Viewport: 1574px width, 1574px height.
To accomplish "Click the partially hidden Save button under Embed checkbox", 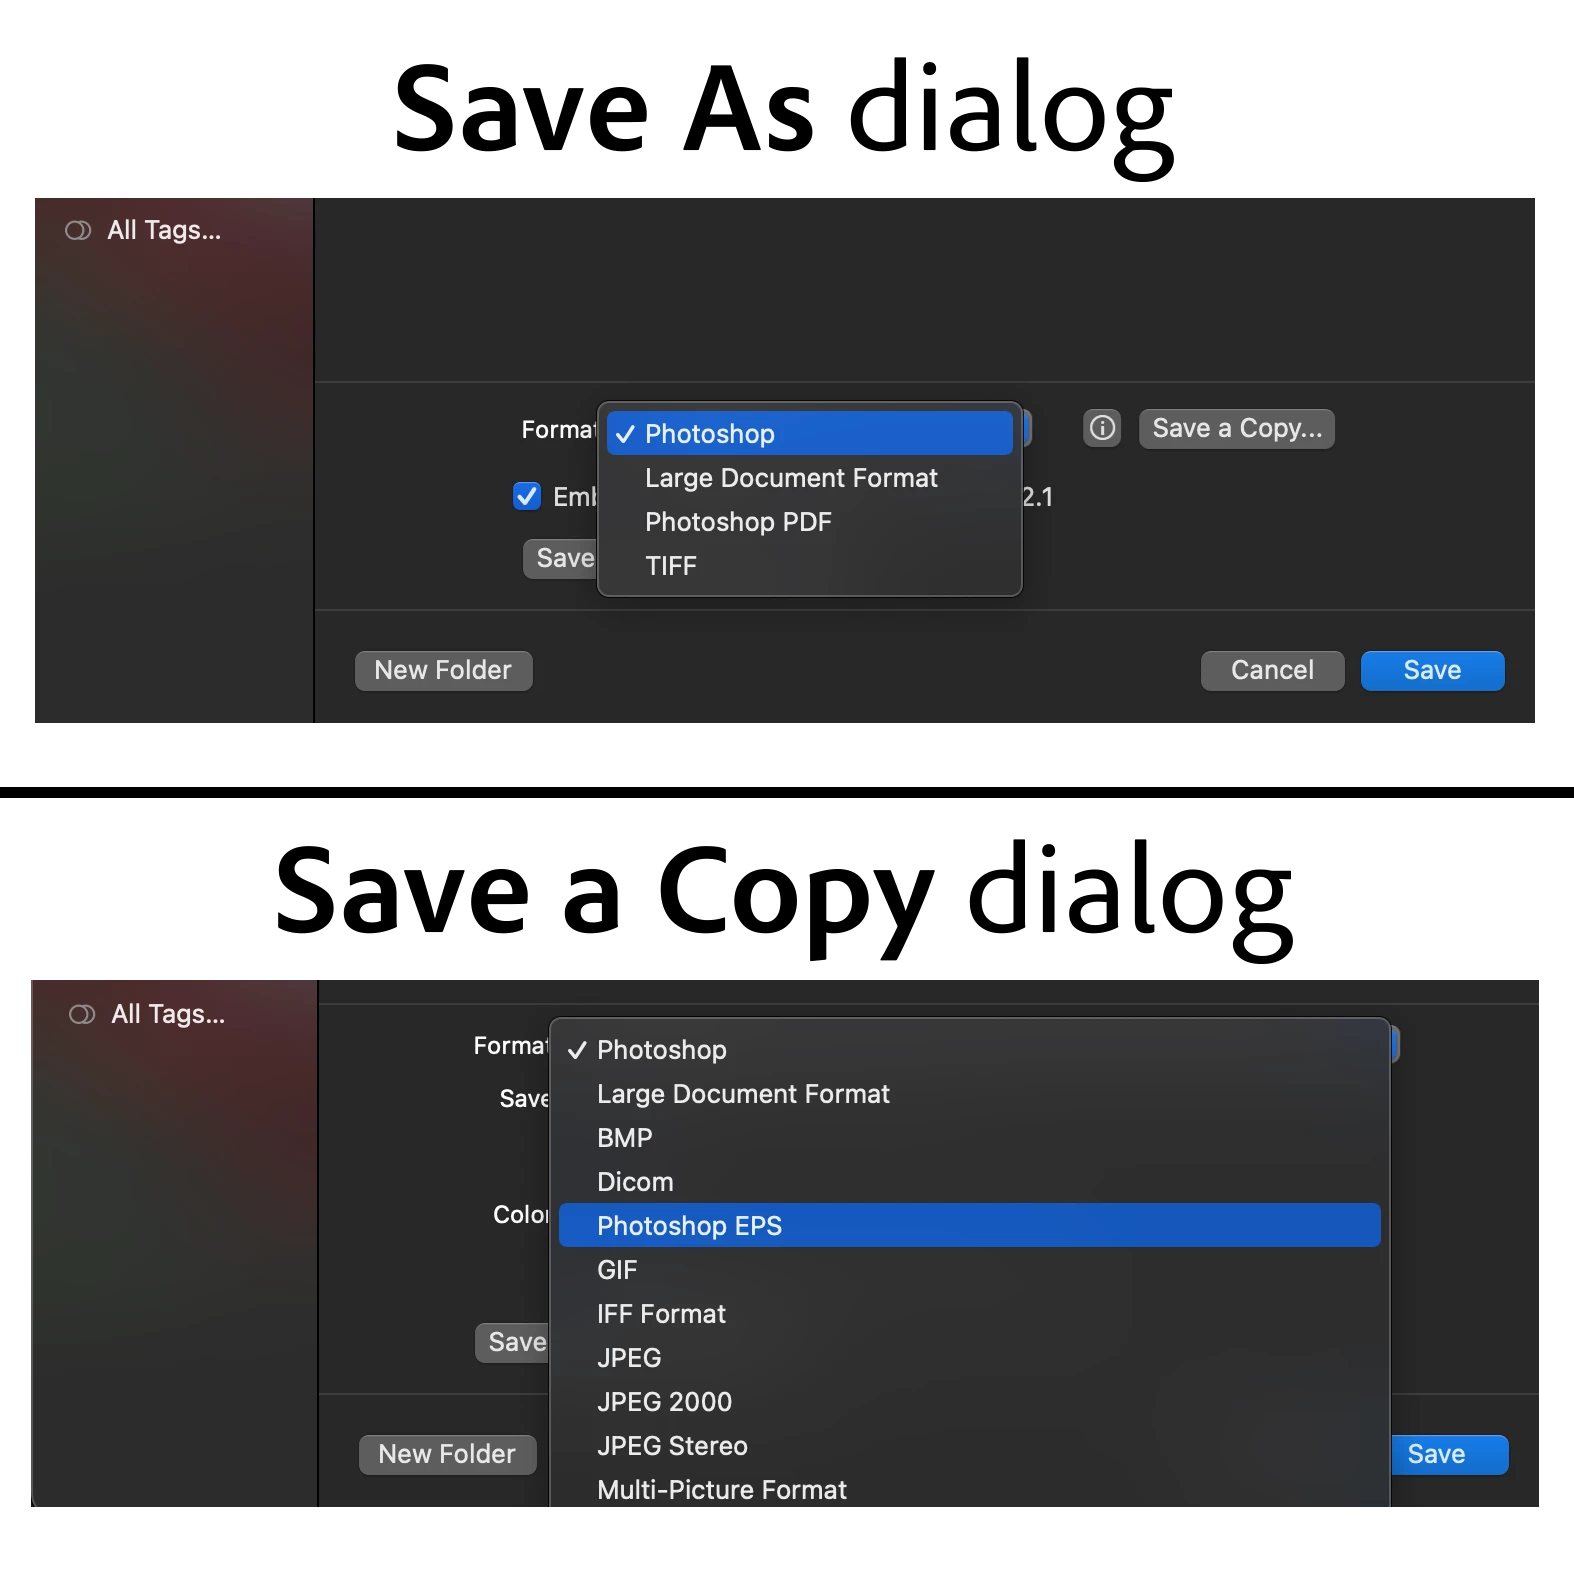I will (560, 558).
